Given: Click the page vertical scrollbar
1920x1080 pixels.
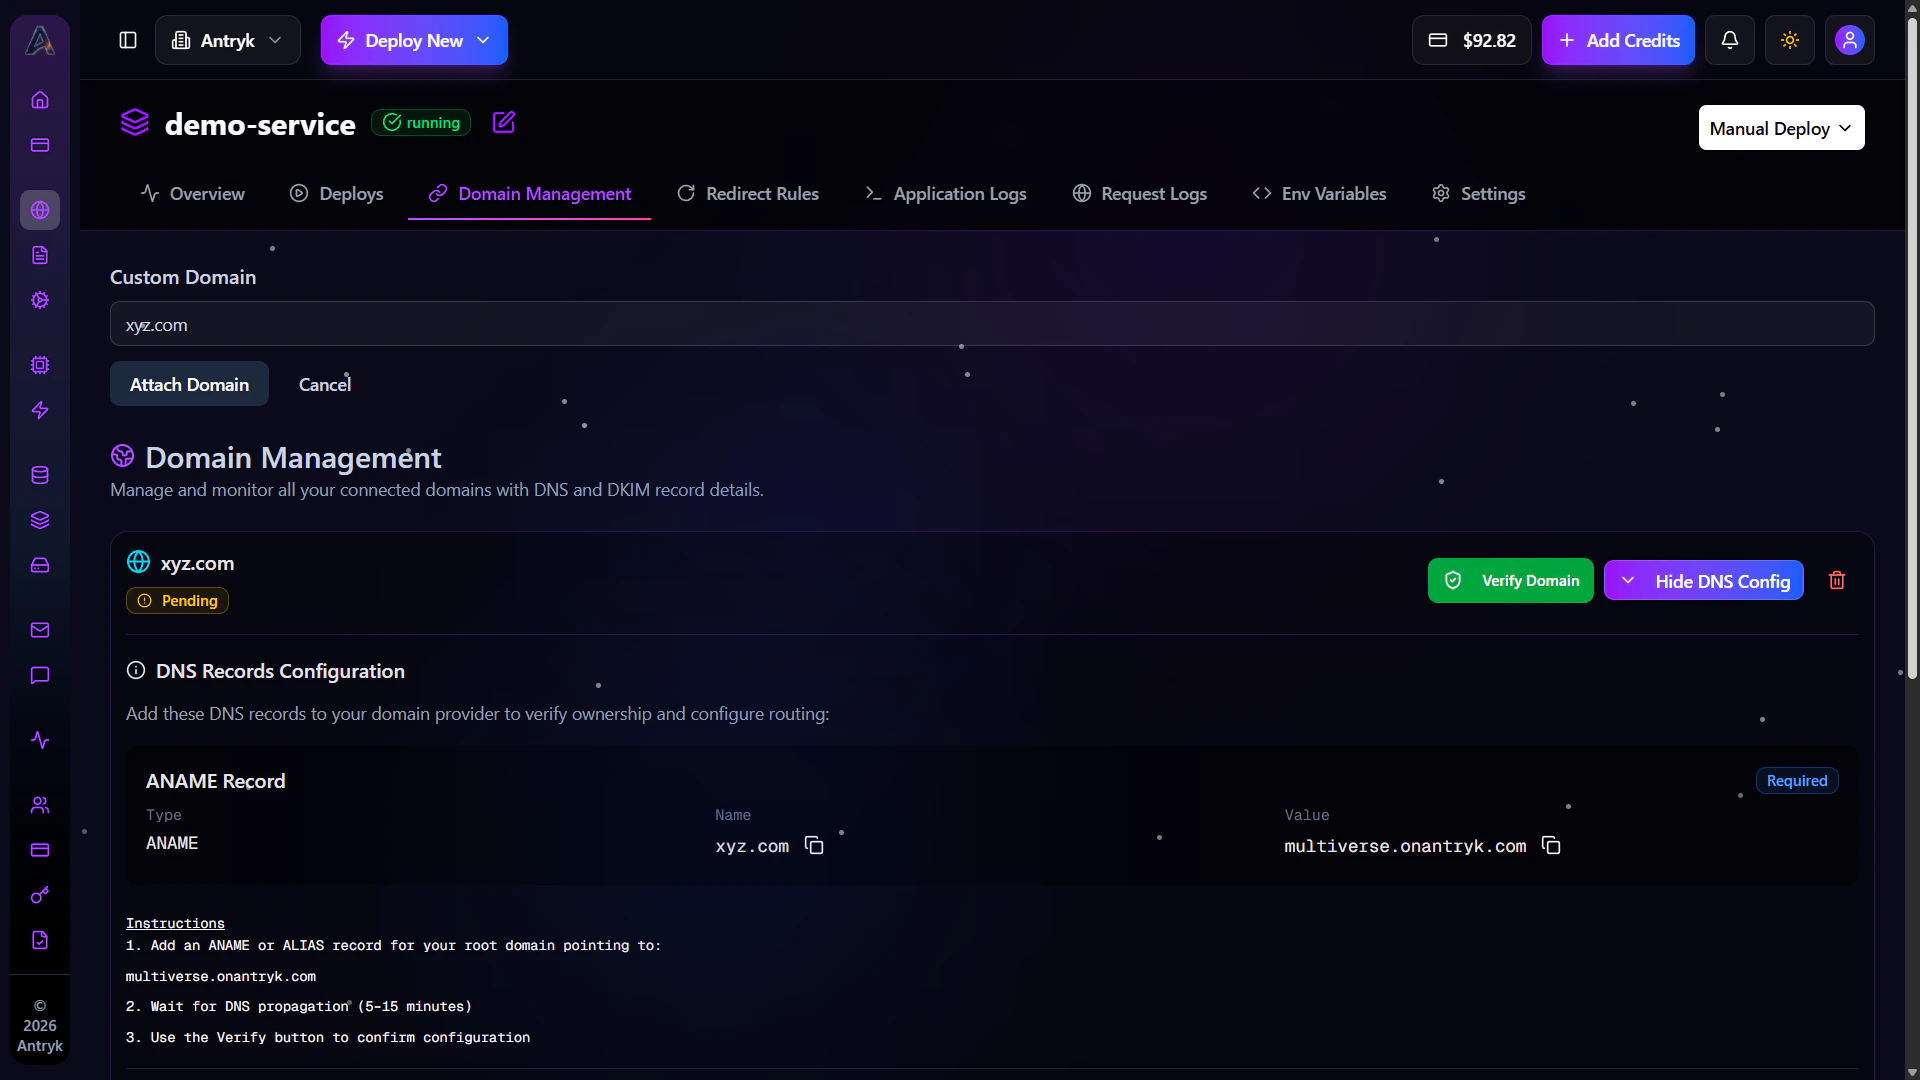Looking at the screenshot, I should pos(1912,350).
